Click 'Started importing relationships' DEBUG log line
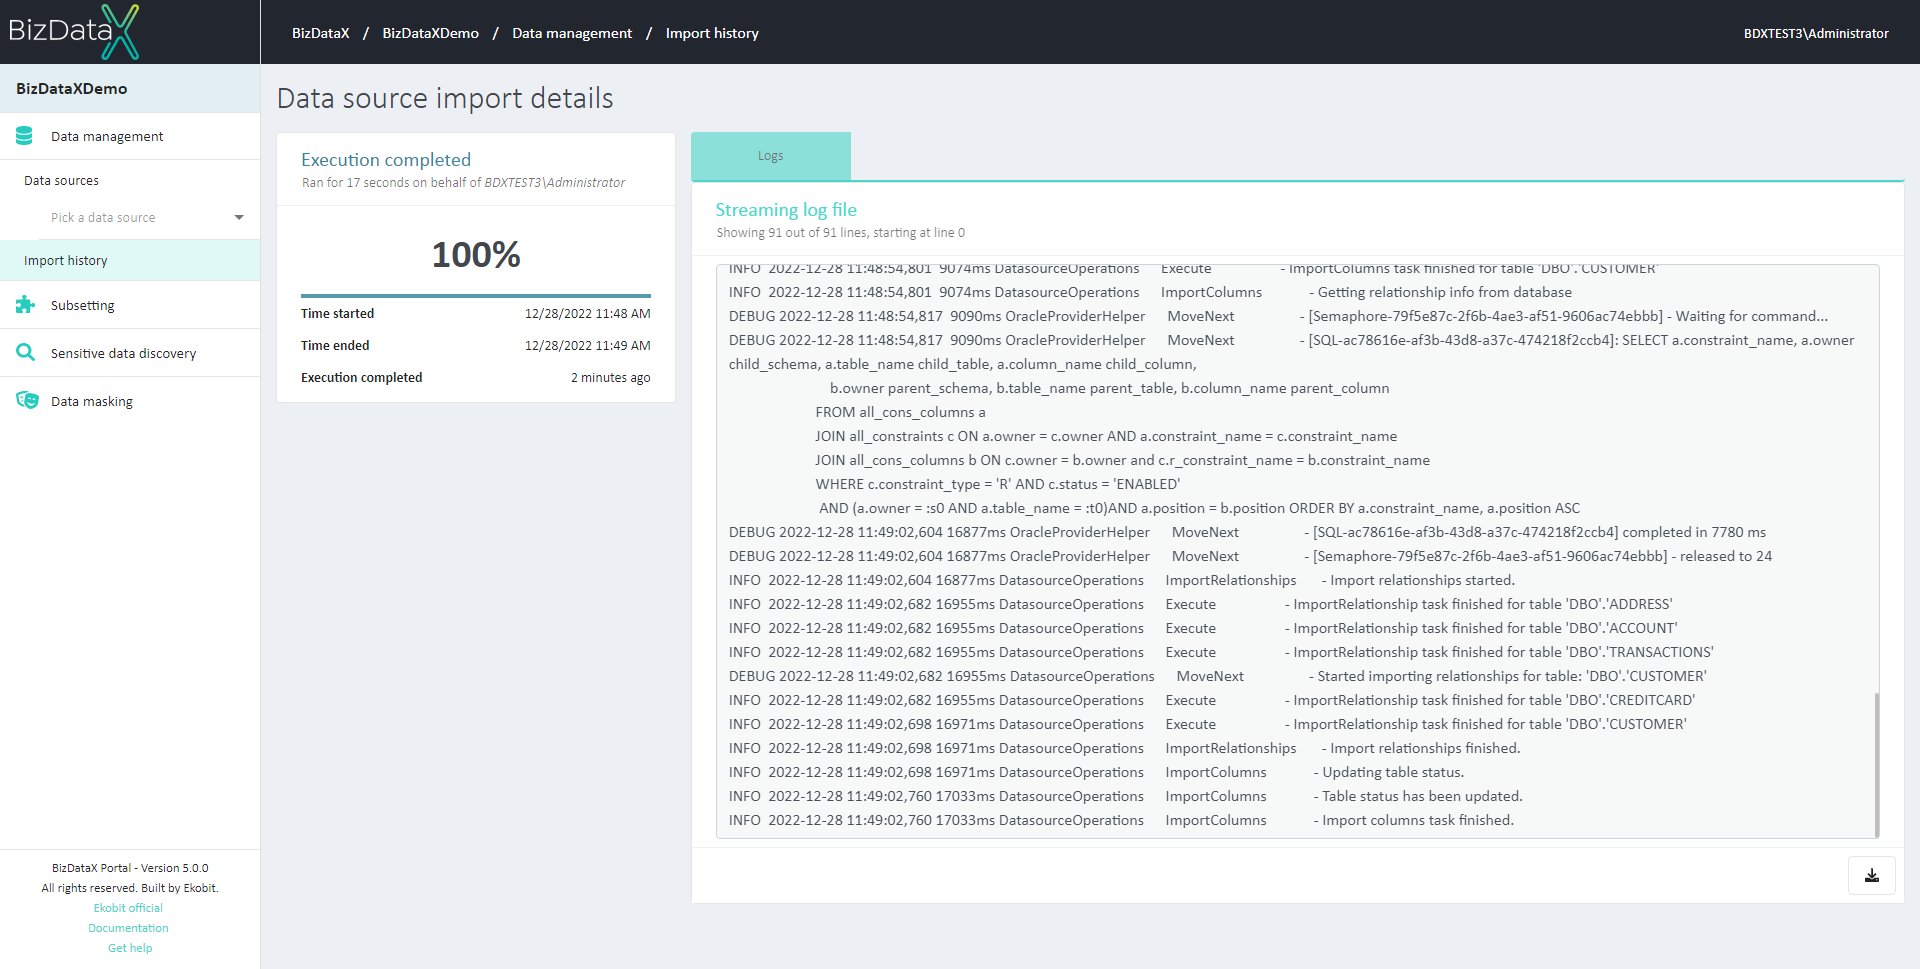Image resolution: width=1920 pixels, height=969 pixels. click(x=1218, y=676)
